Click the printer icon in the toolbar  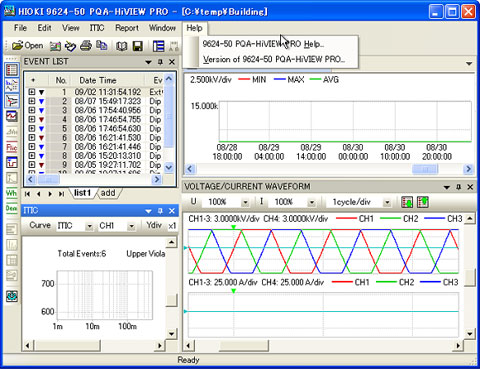[86, 46]
